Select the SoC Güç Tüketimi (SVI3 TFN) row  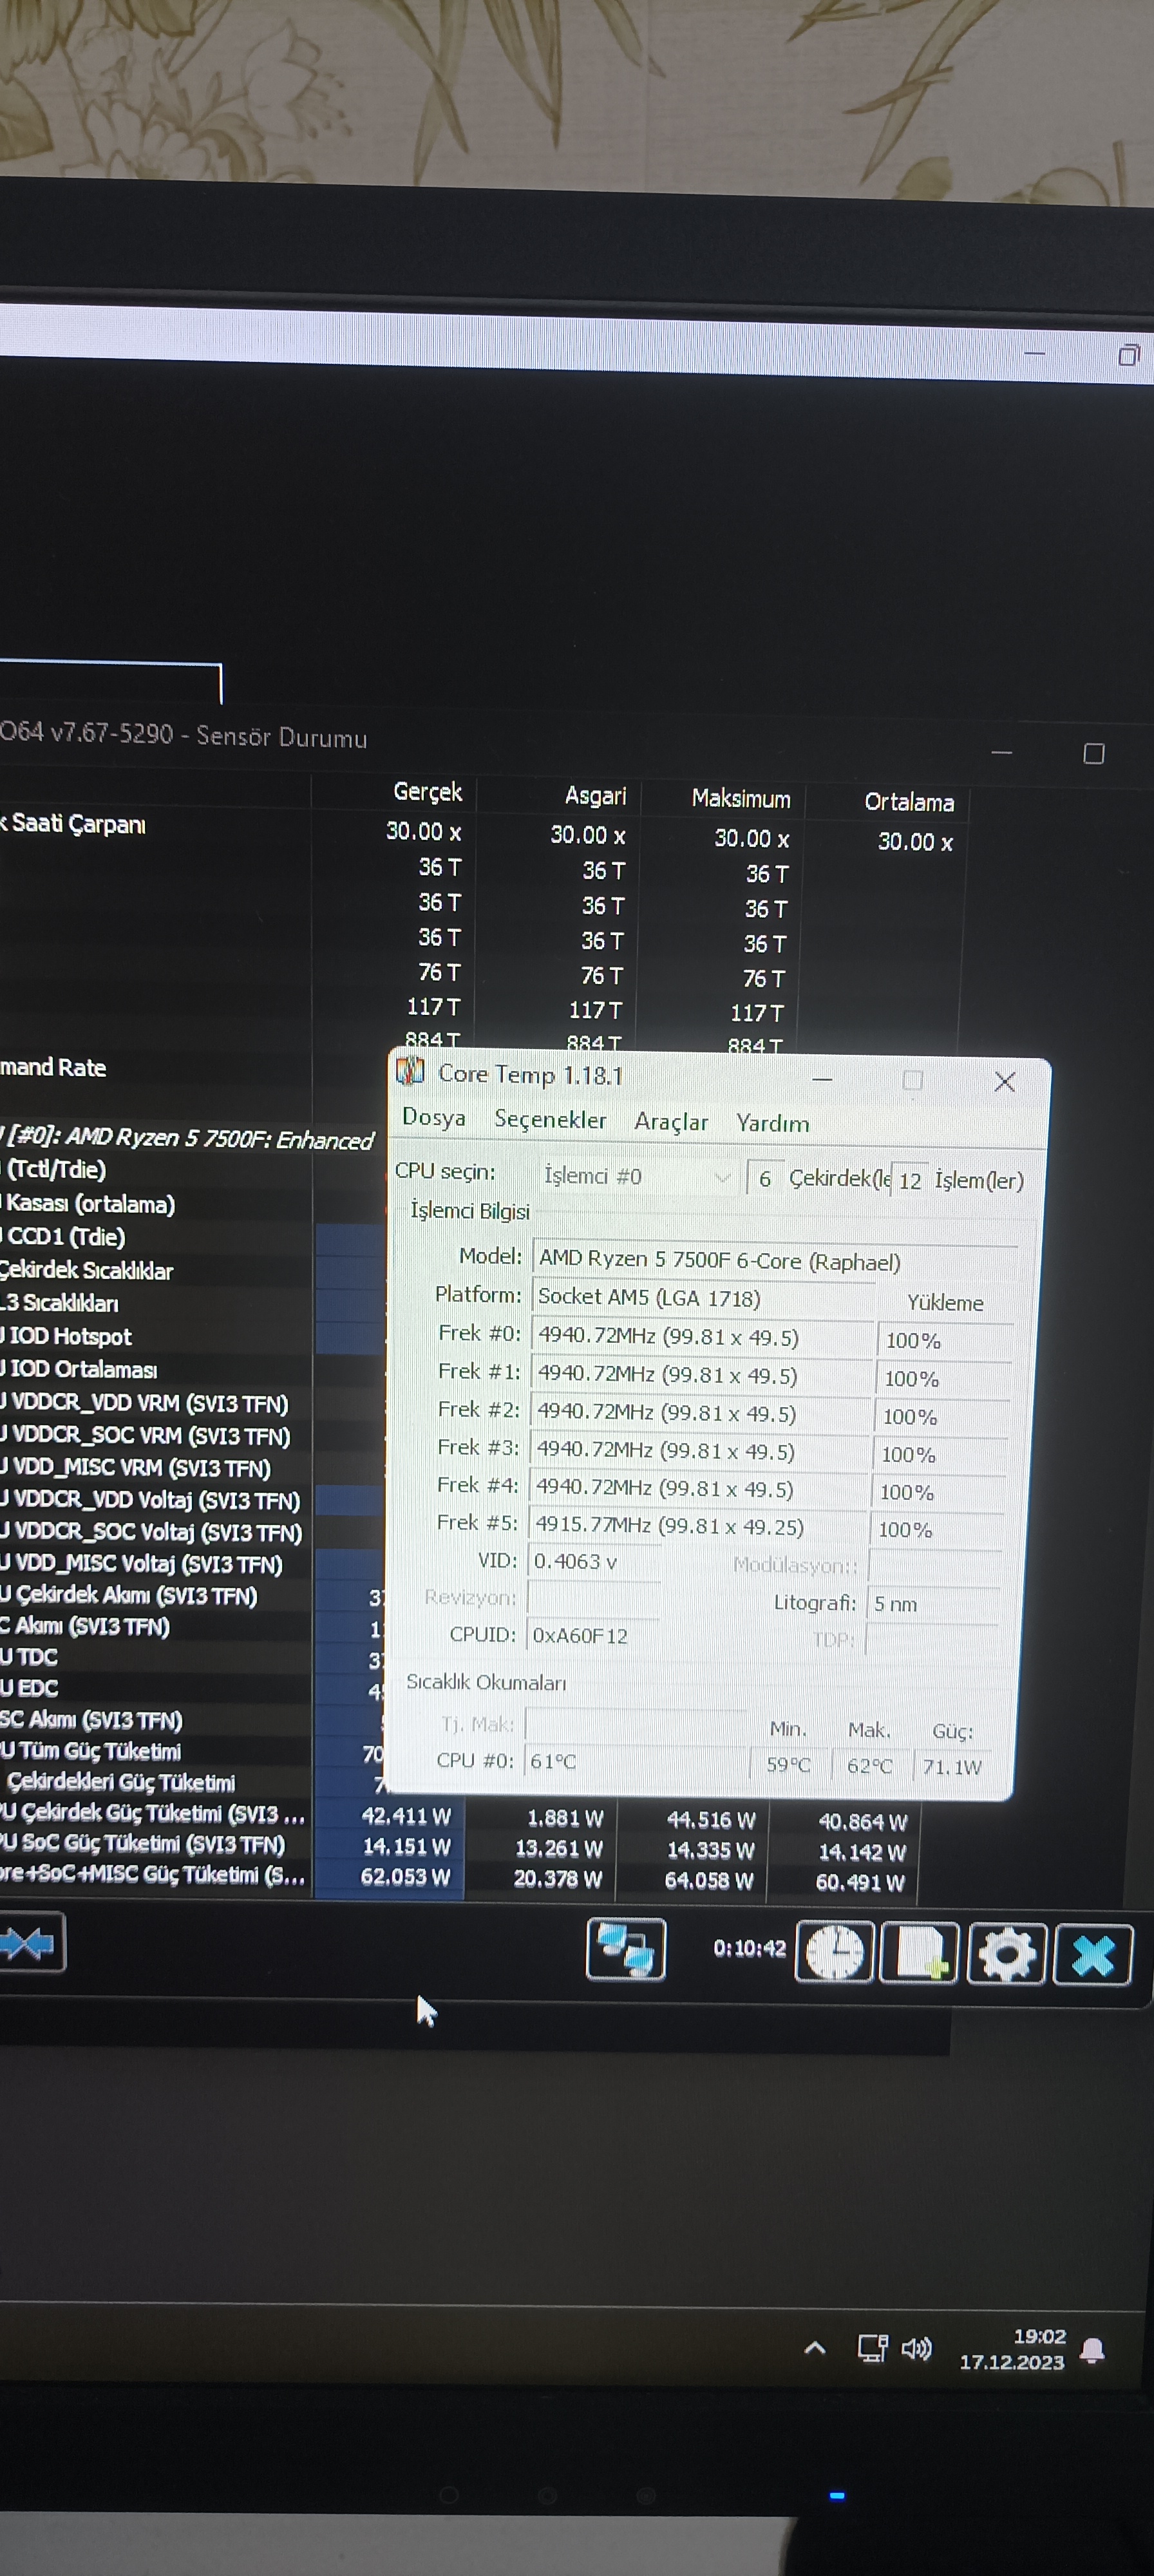143,1843
